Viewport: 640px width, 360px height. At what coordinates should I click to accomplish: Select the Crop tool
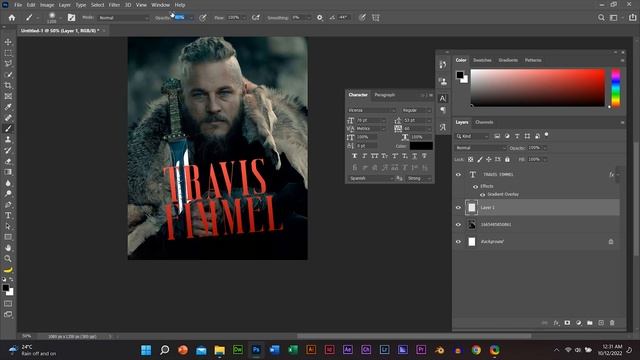(x=8, y=85)
